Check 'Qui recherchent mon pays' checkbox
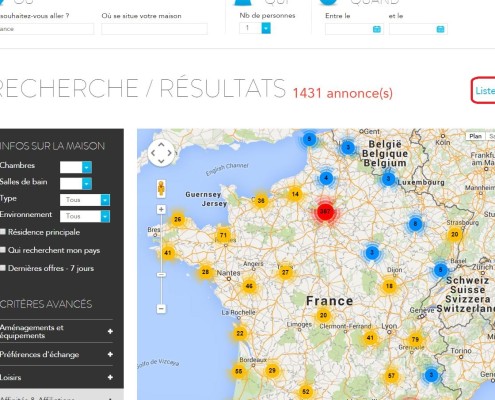 click(3, 250)
